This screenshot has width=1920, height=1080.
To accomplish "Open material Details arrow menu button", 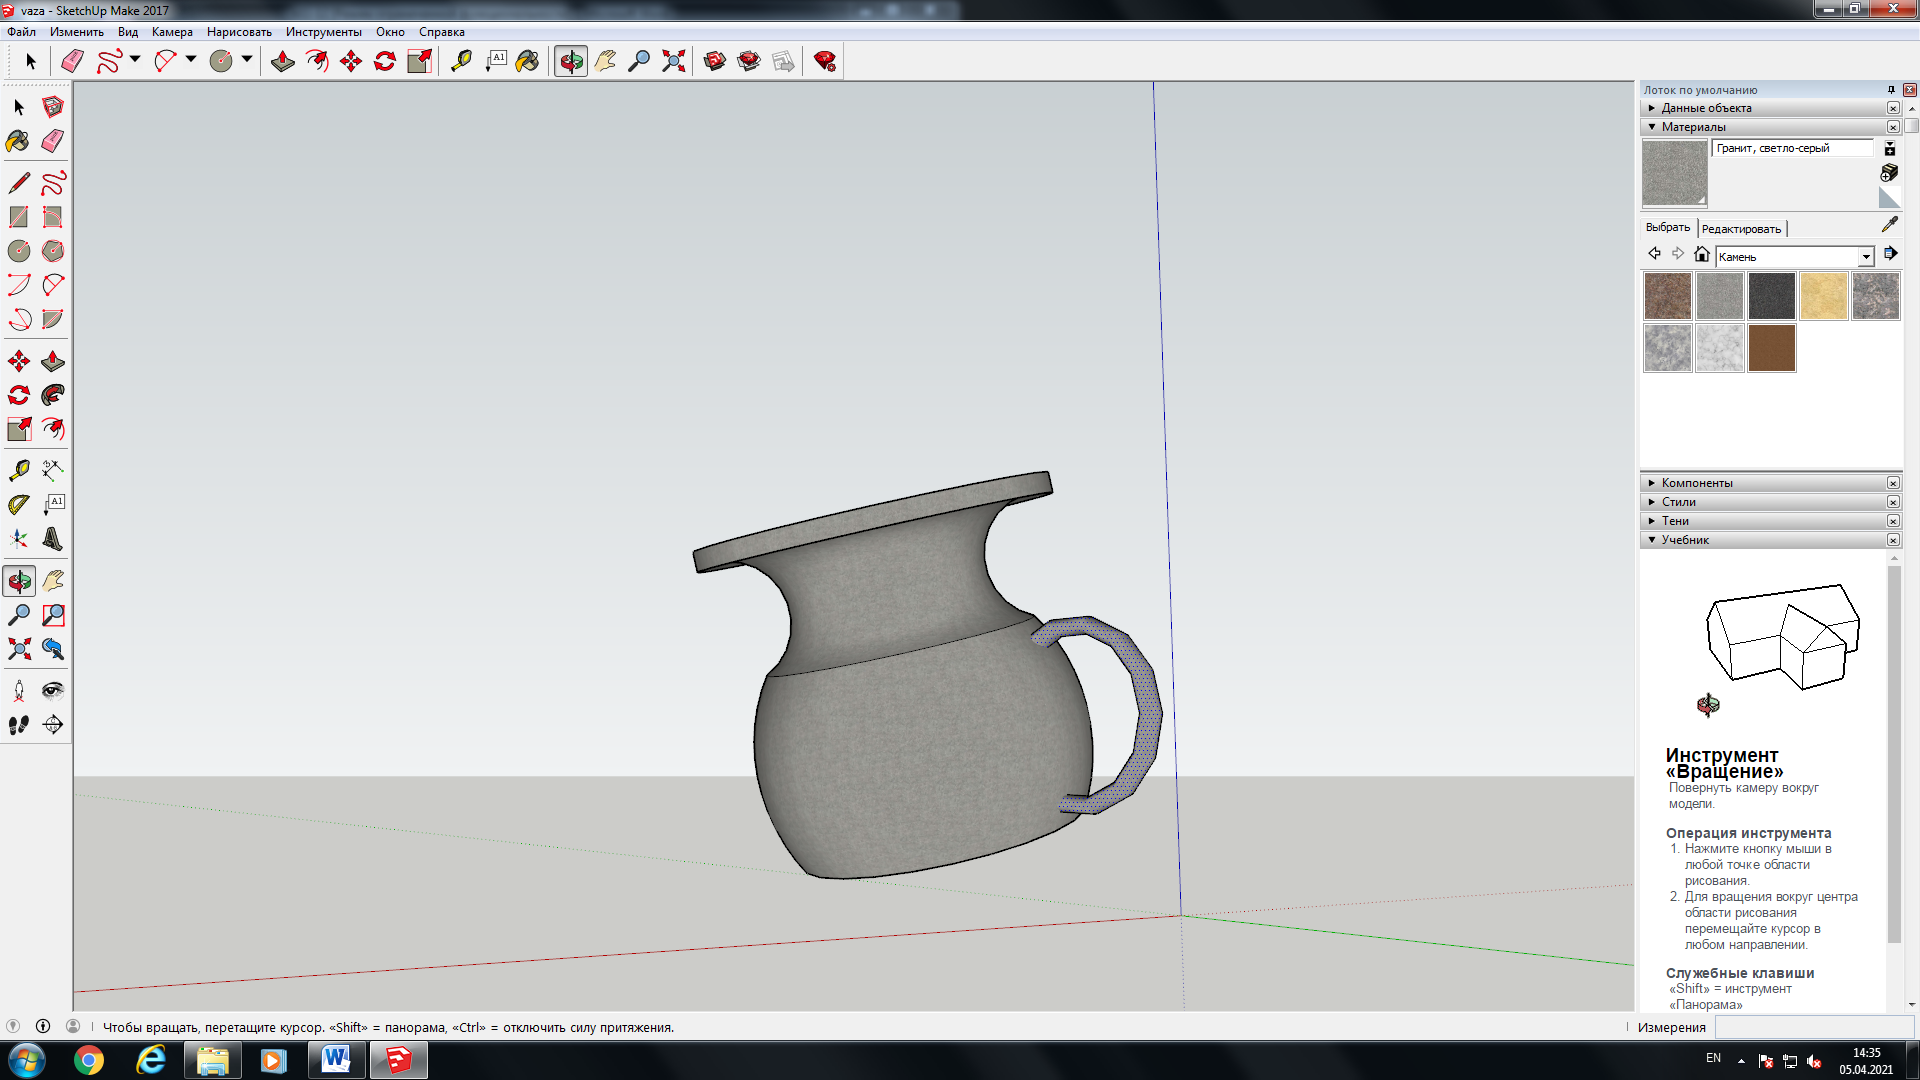I will 1890,254.
